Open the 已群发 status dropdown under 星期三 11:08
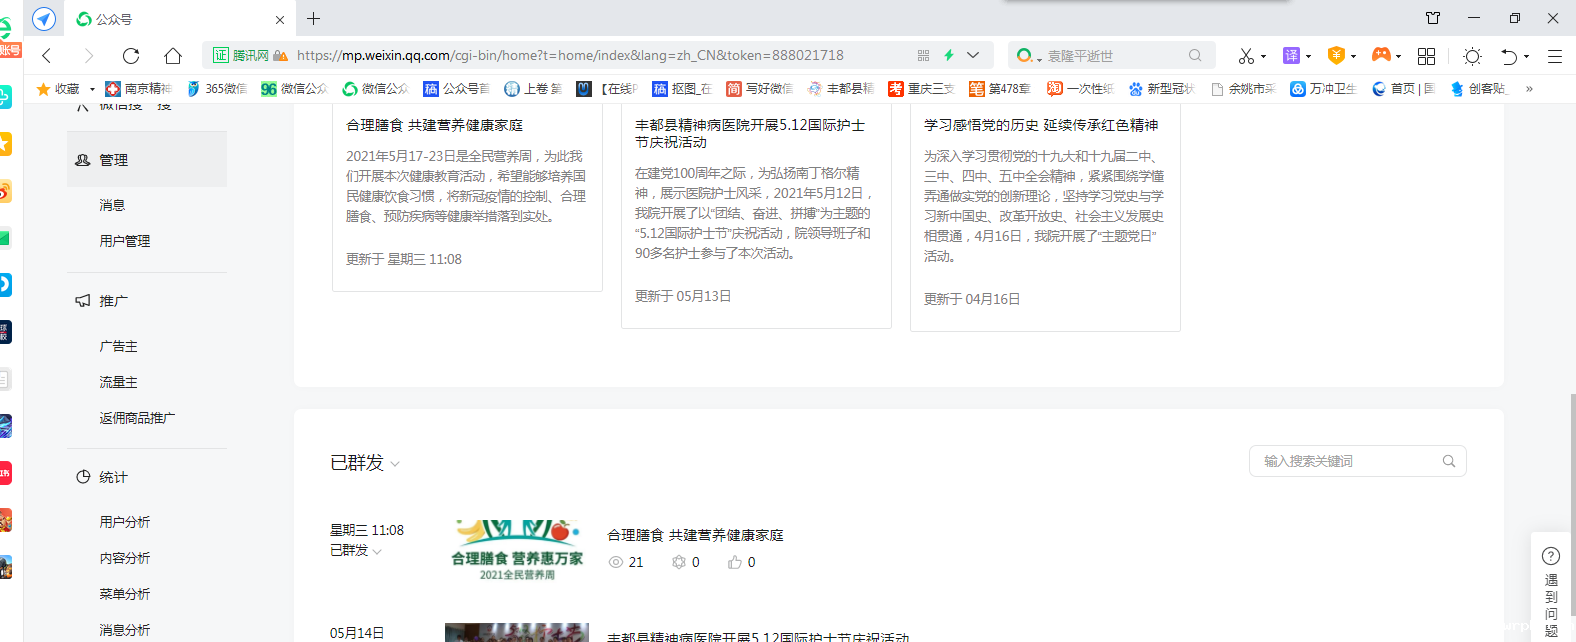This screenshot has height=642, width=1576. (356, 551)
